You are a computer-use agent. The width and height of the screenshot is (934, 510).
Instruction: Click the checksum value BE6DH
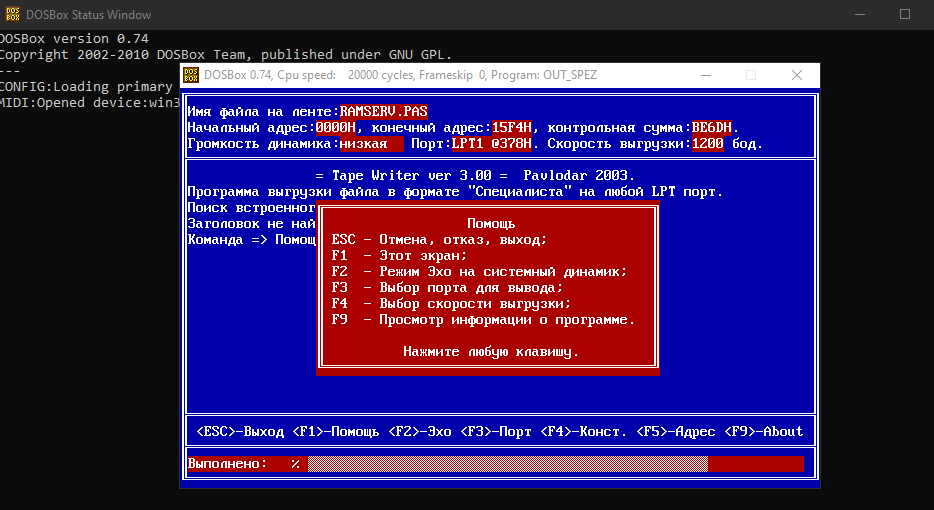click(x=712, y=128)
